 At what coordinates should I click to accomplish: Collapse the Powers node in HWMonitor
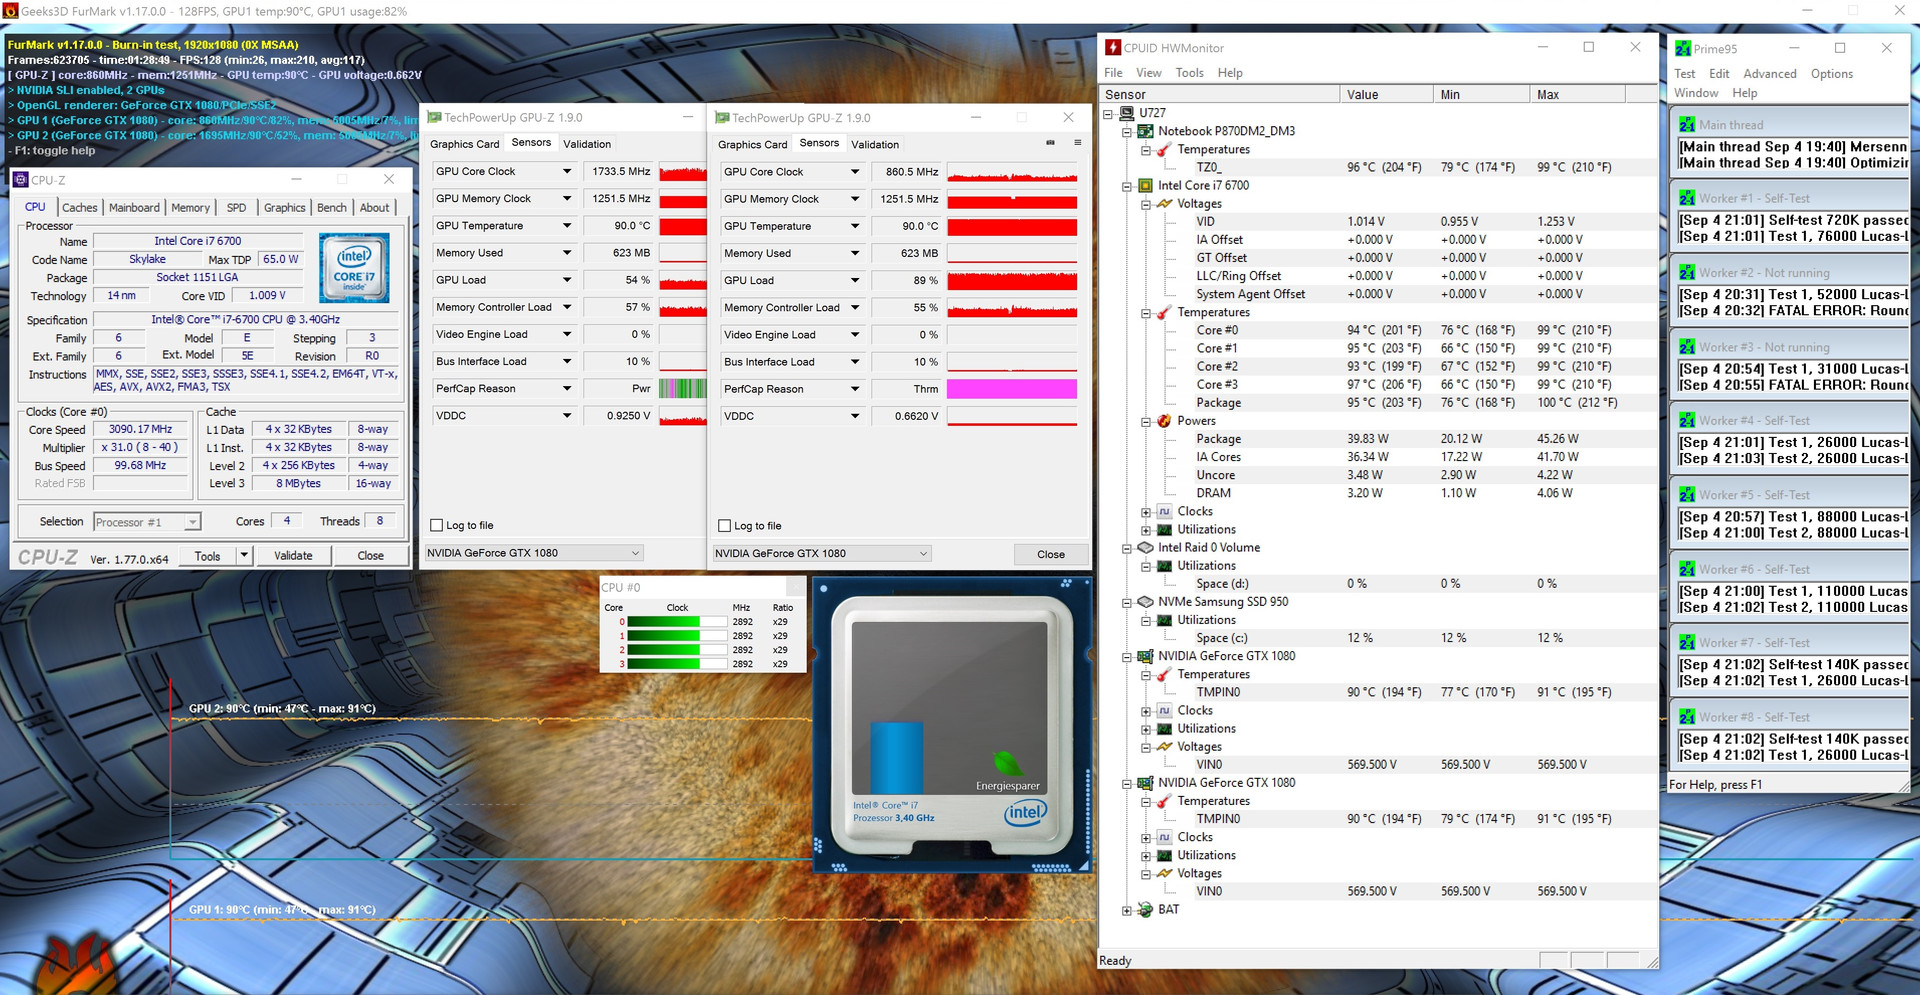1146,422
